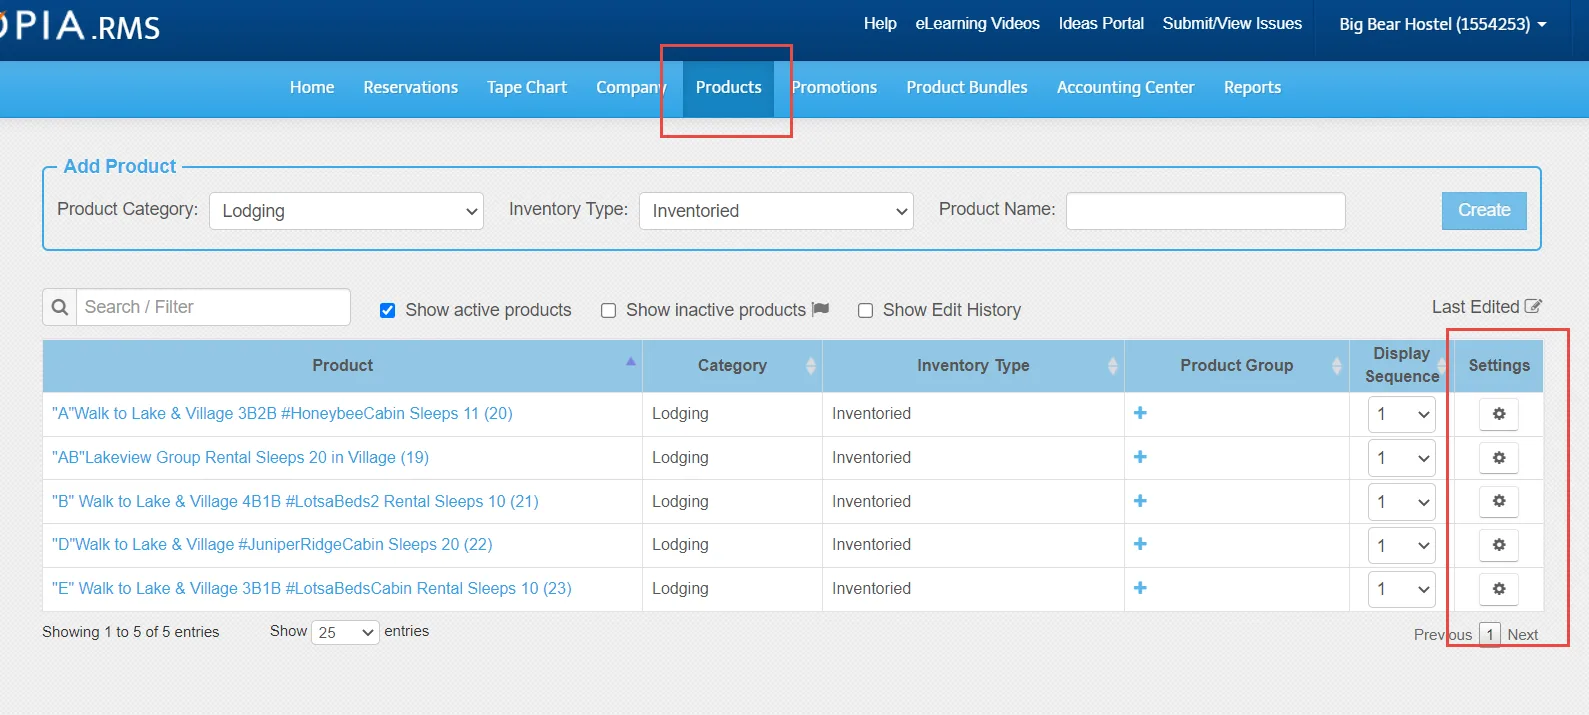Open Promotions tab
1589x715 pixels.
coord(834,87)
